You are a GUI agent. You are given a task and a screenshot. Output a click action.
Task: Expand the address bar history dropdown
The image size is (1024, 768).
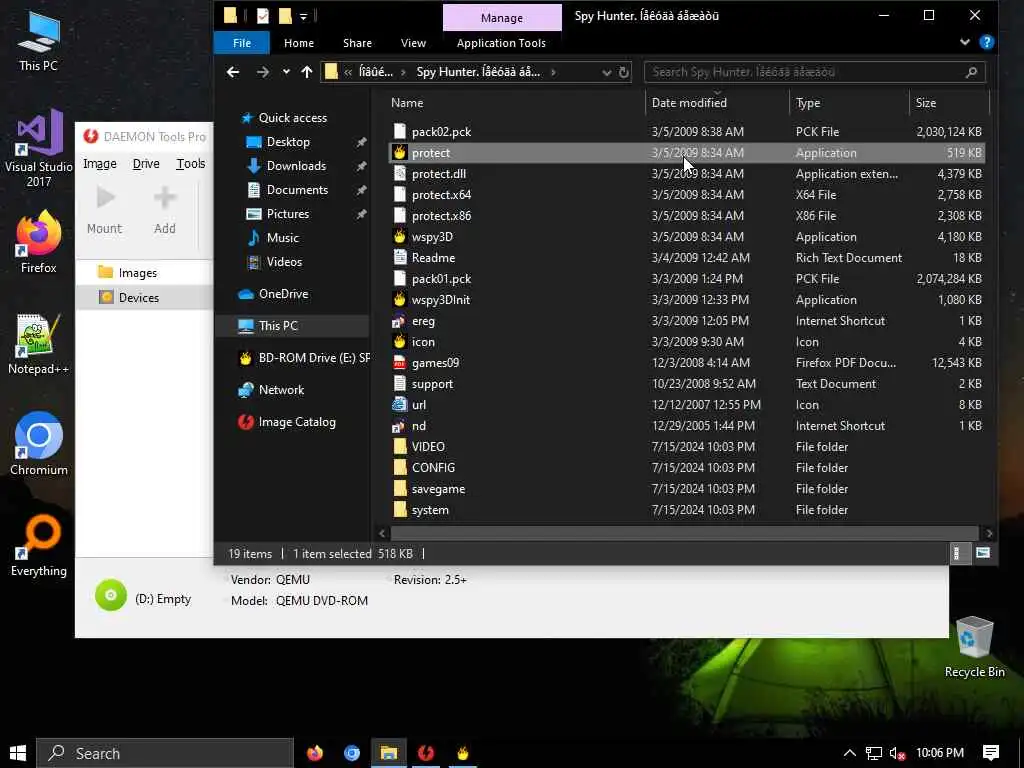[x=606, y=72]
